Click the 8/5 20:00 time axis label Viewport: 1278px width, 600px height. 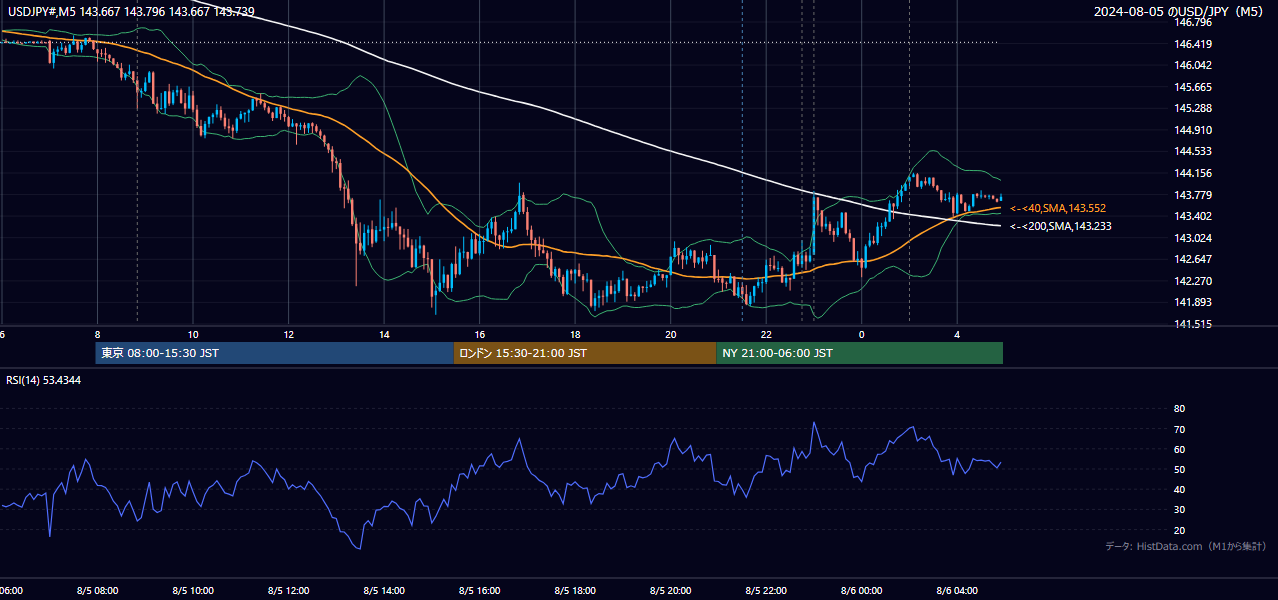click(671, 590)
